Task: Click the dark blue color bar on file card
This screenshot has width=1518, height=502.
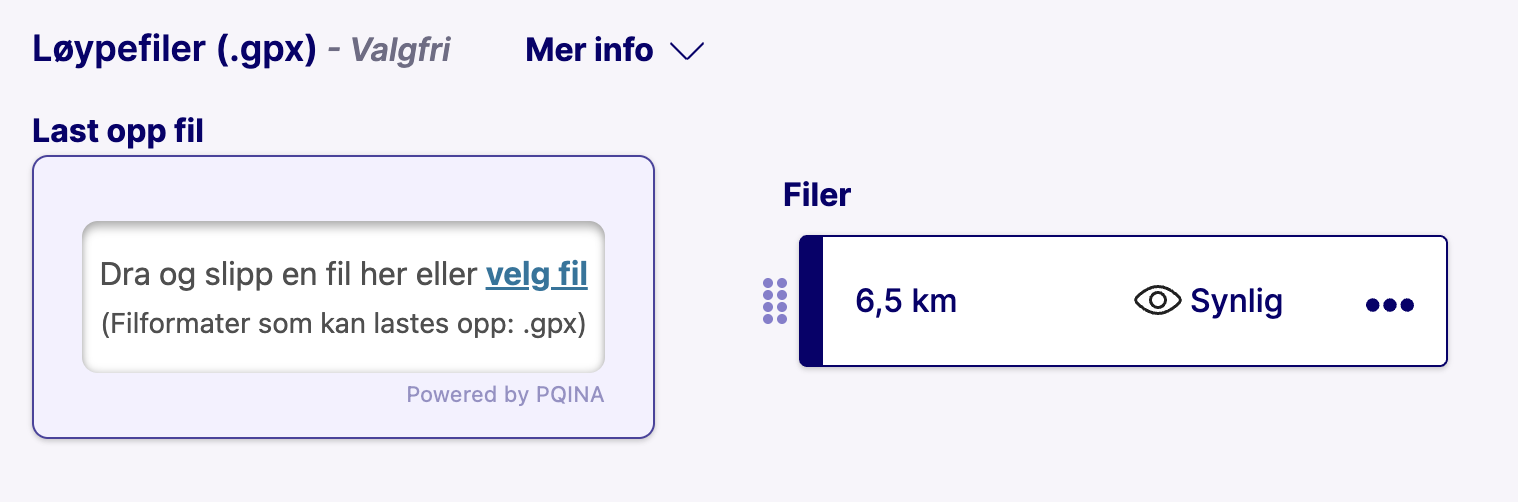Action: pos(811,301)
